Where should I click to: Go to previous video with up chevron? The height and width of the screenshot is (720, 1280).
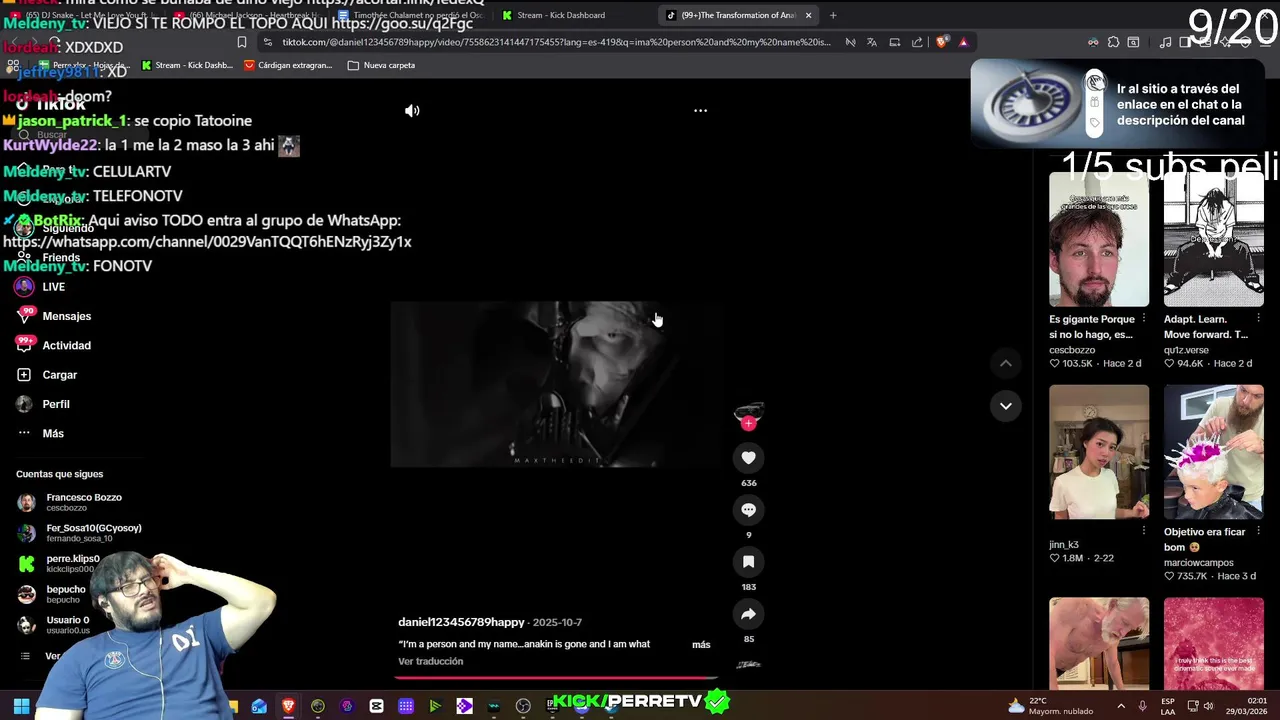click(x=1006, y=364)
